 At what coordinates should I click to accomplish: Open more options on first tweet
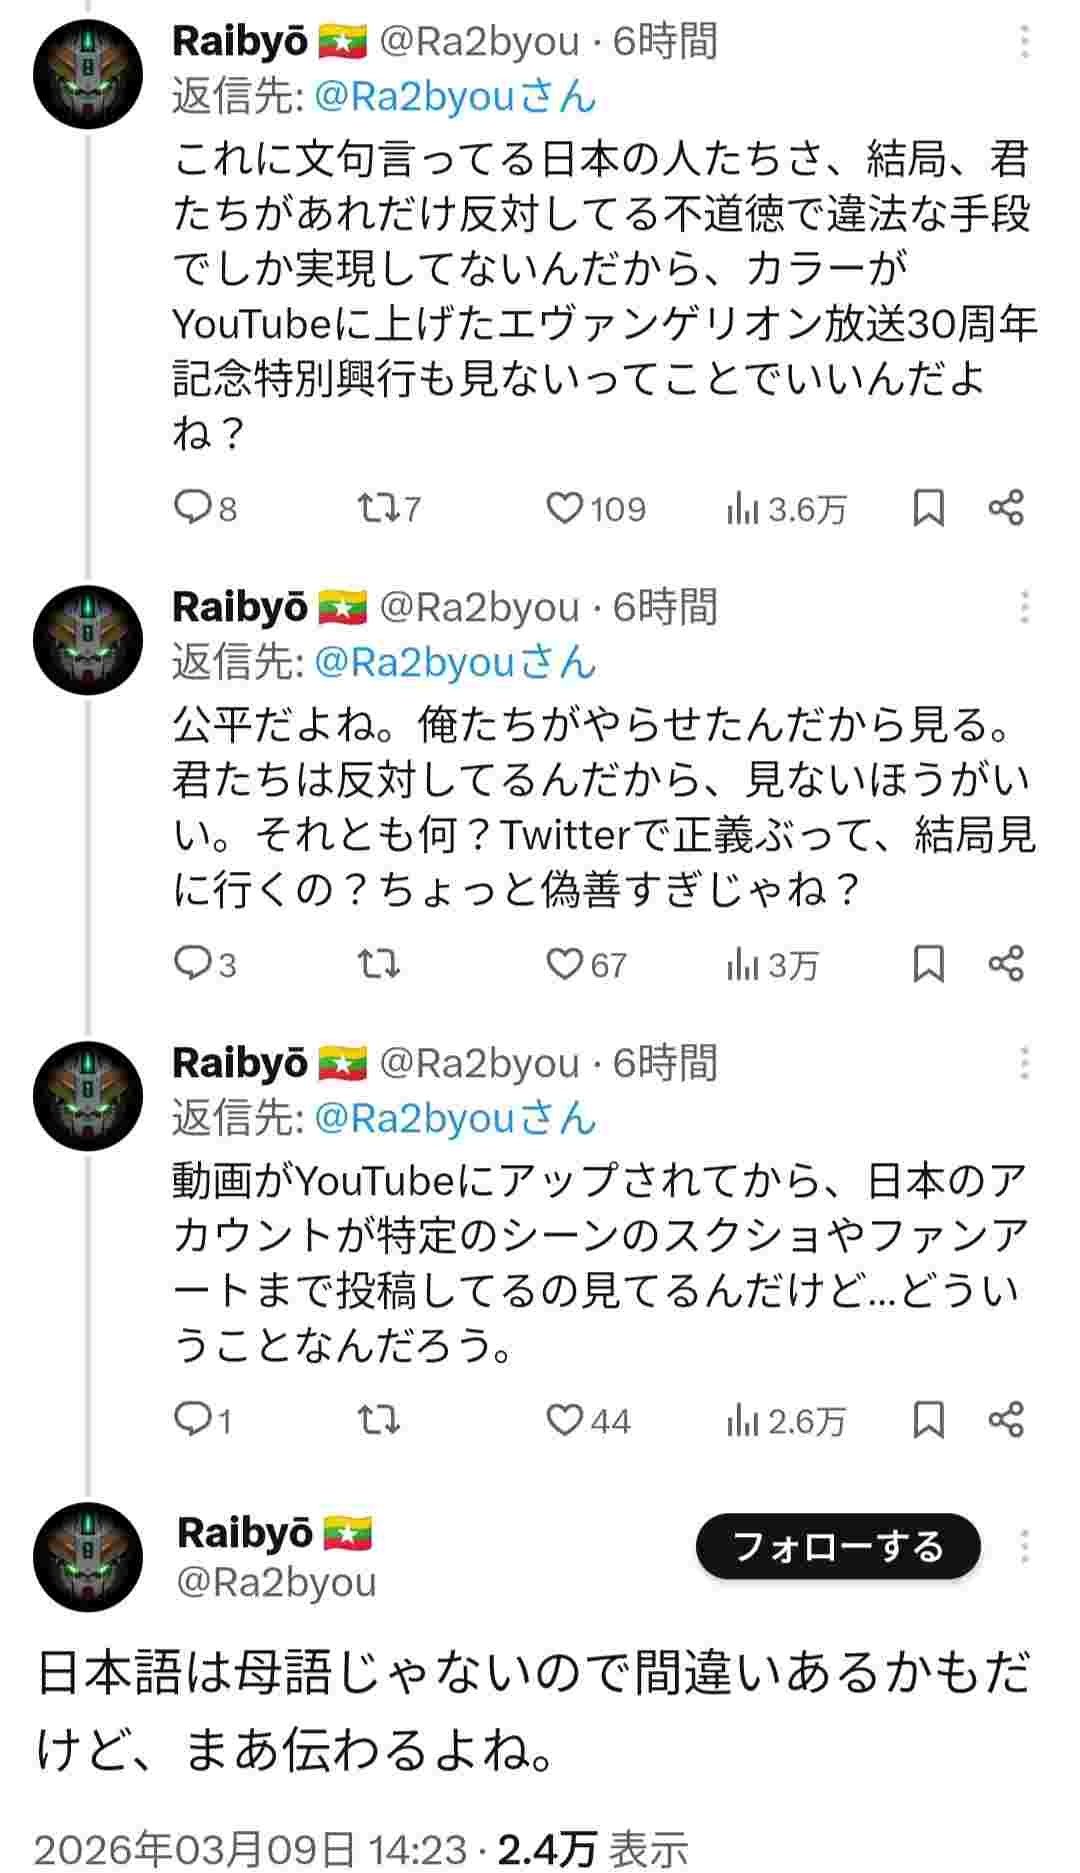1024,42
